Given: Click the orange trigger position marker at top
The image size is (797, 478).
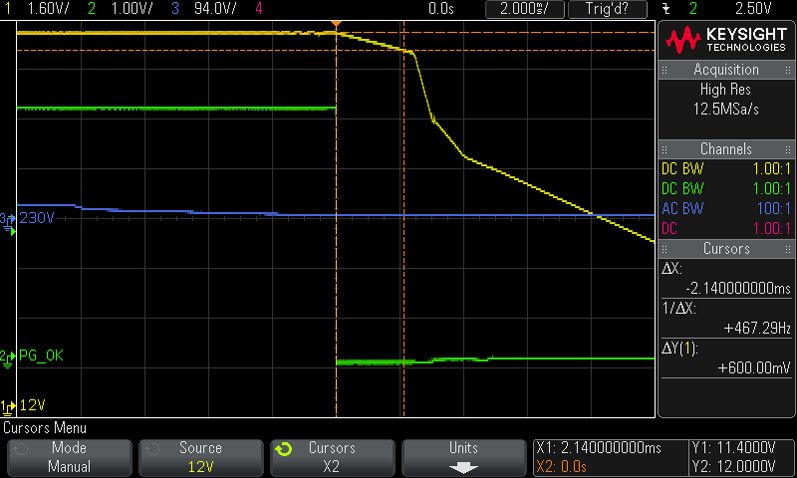Looking at the screenshot, I should [x=336, y=23].
